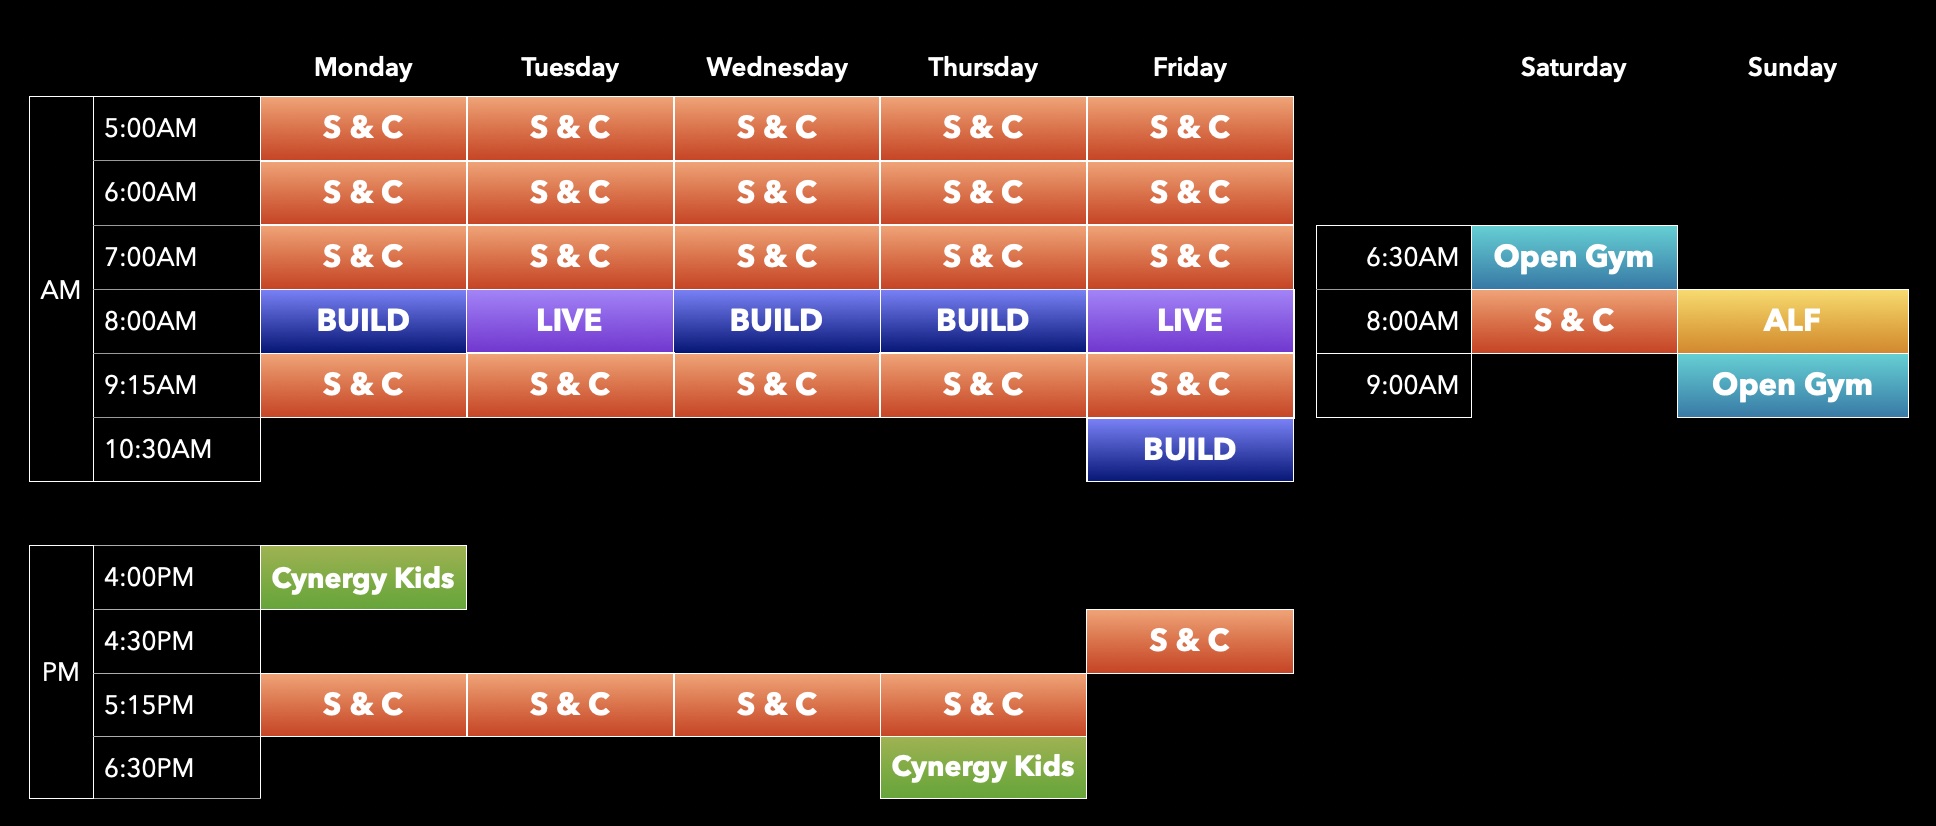The width and height of the screenshot is (1936, 826).
Task: Click Friday 4:30PM S & C class
Action: pos(1189,641)
